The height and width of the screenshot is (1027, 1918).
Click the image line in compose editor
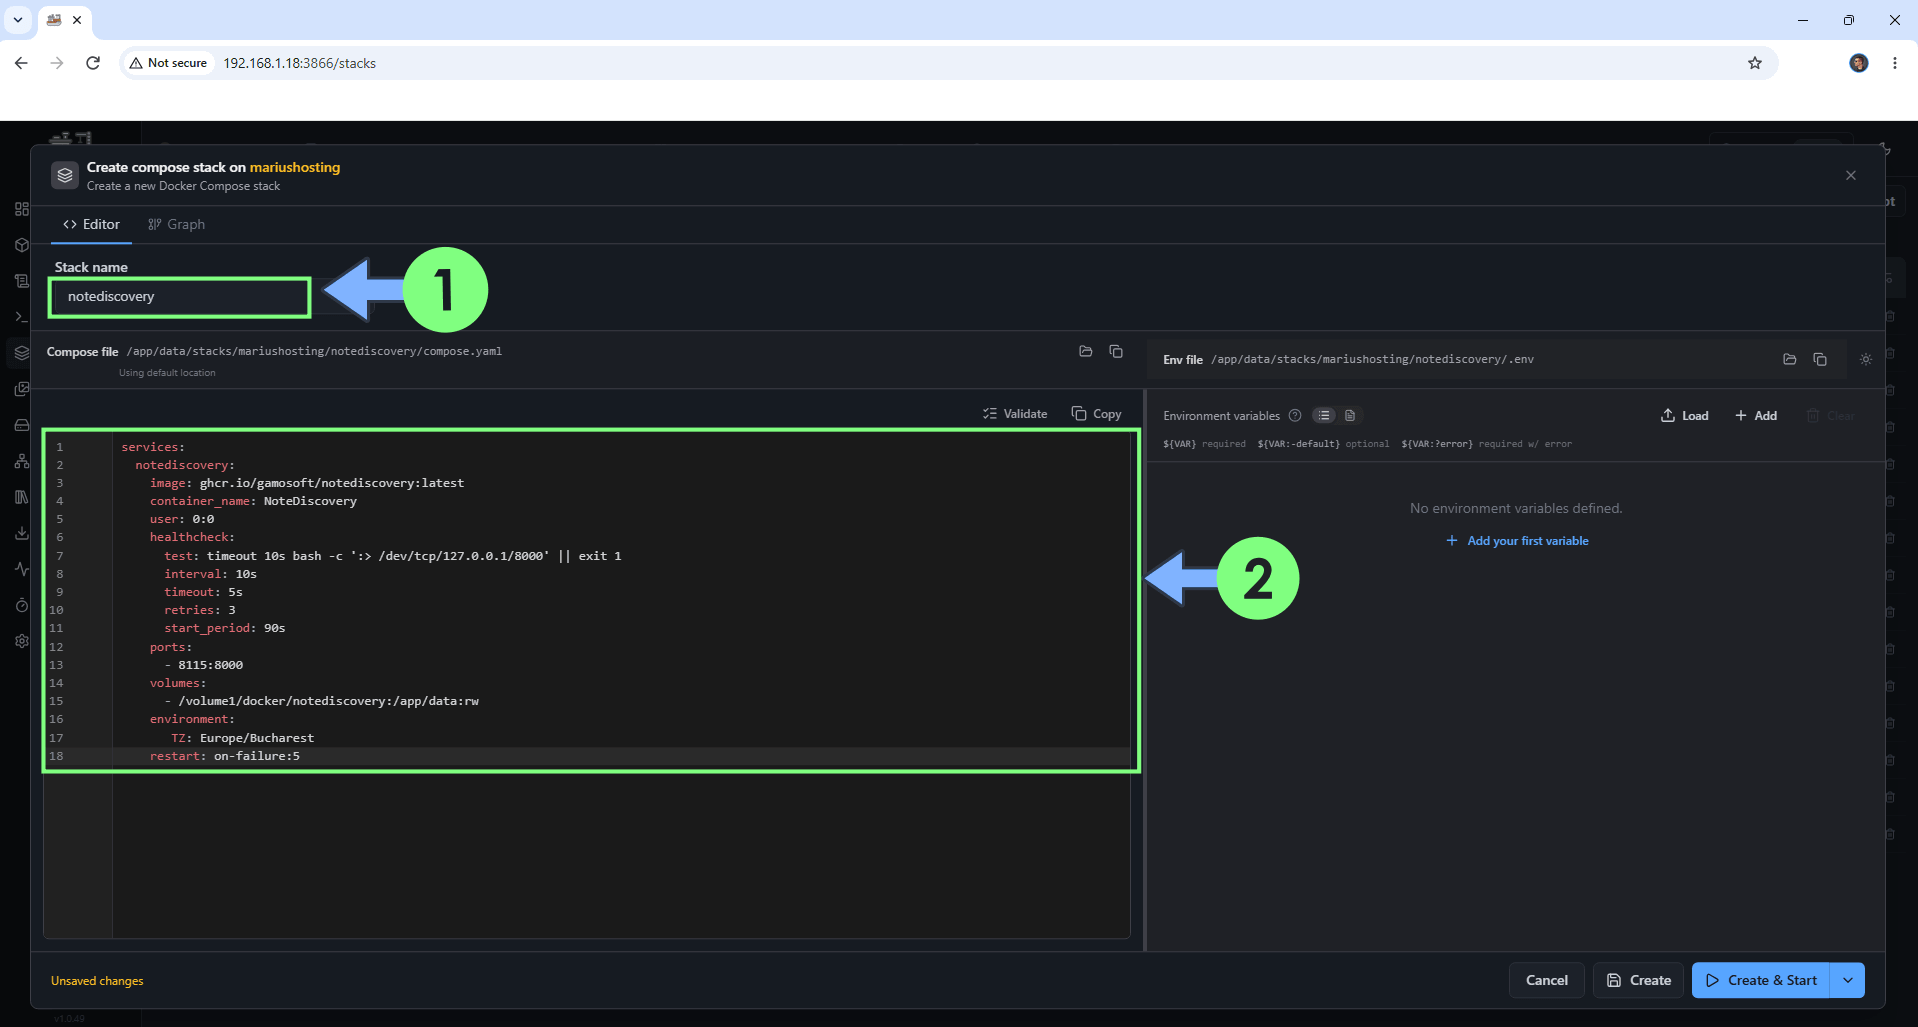click(307, 483)
